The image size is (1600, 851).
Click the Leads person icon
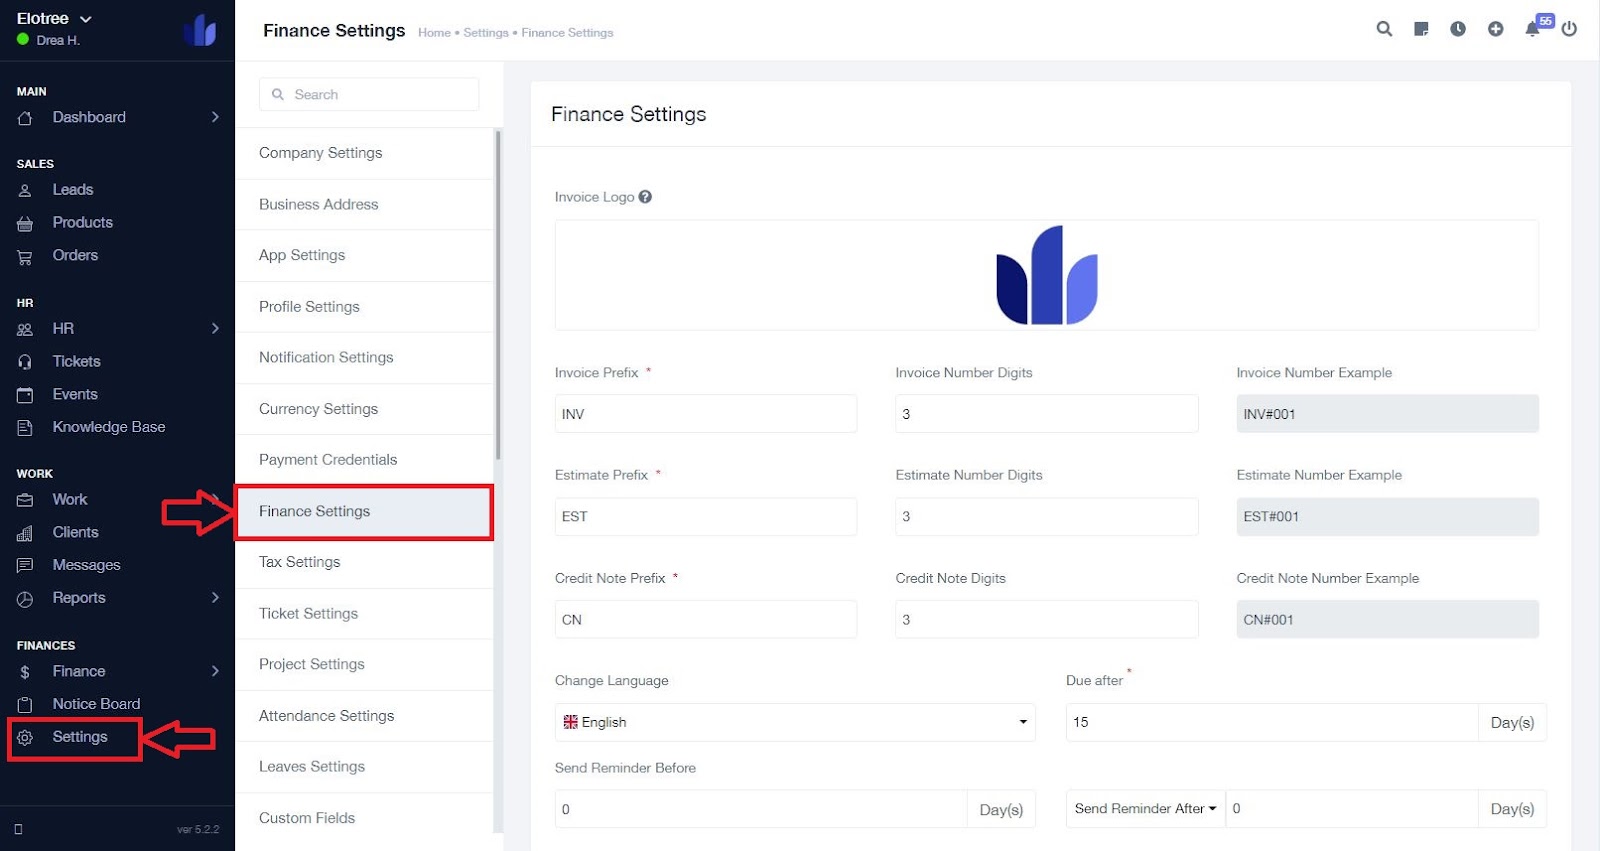coord(25,190)
